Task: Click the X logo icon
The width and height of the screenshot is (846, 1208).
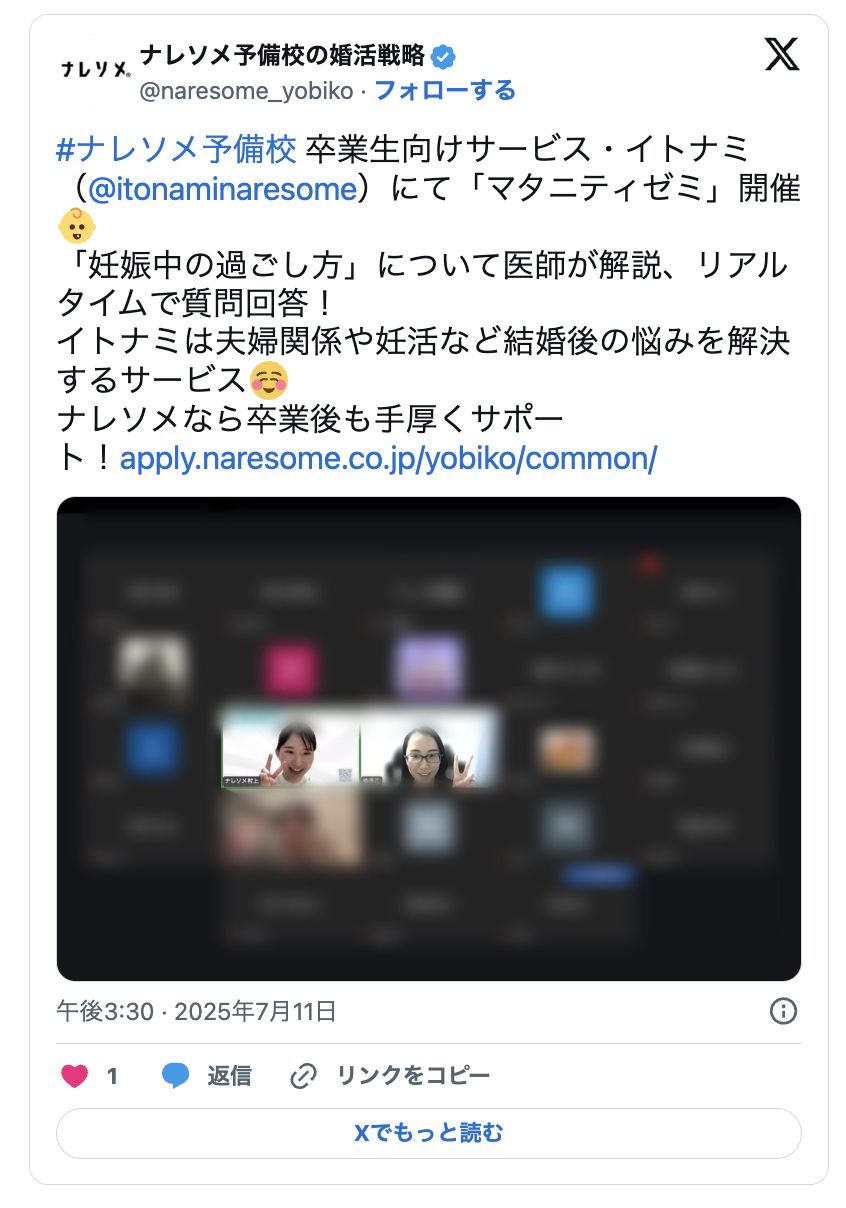Action: tap(782, 54)
